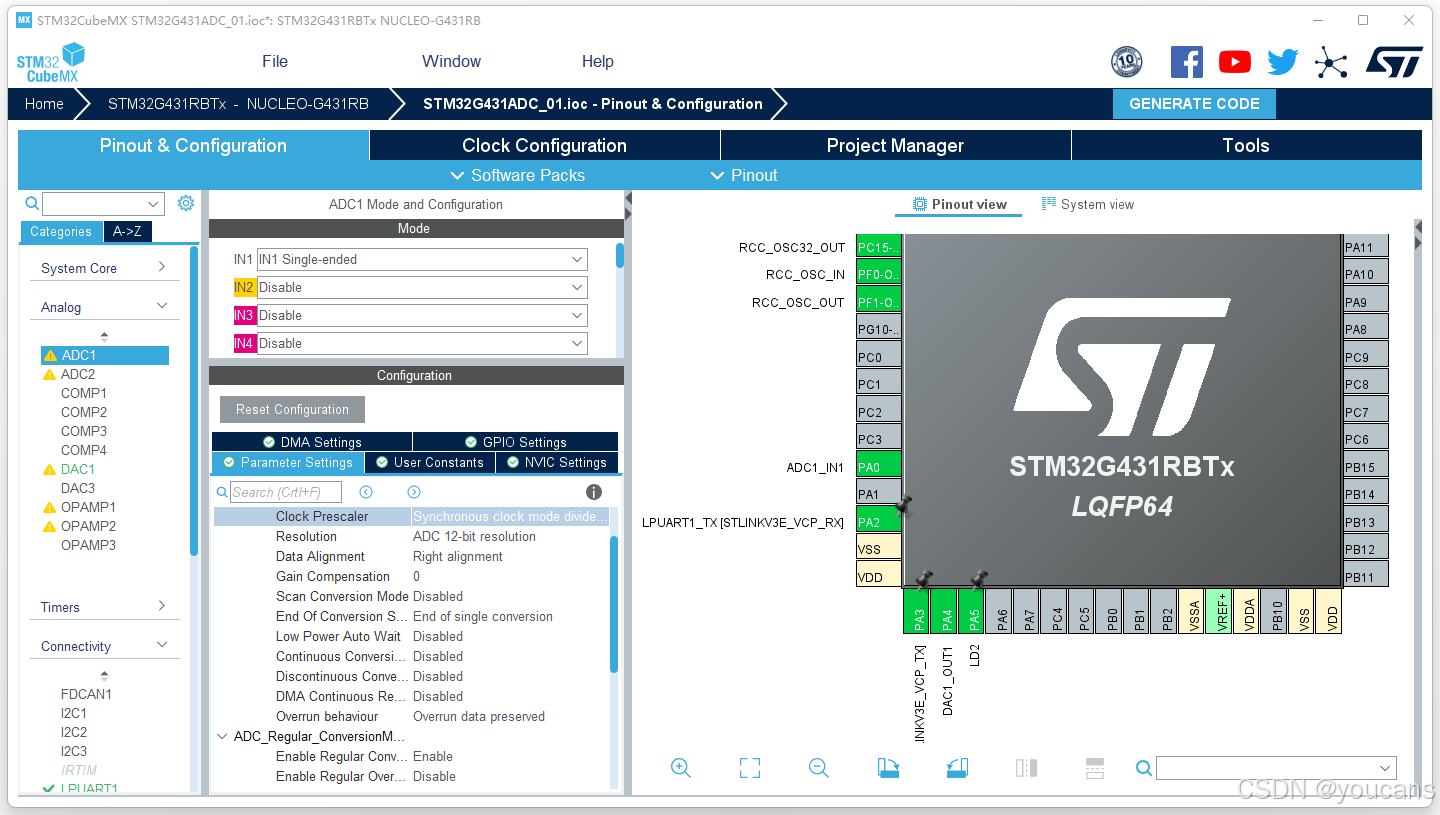Select the PA4 DAC1_OUT1 pin
The width and height of the screenshot is (1440, 815).
coord(946,611)
